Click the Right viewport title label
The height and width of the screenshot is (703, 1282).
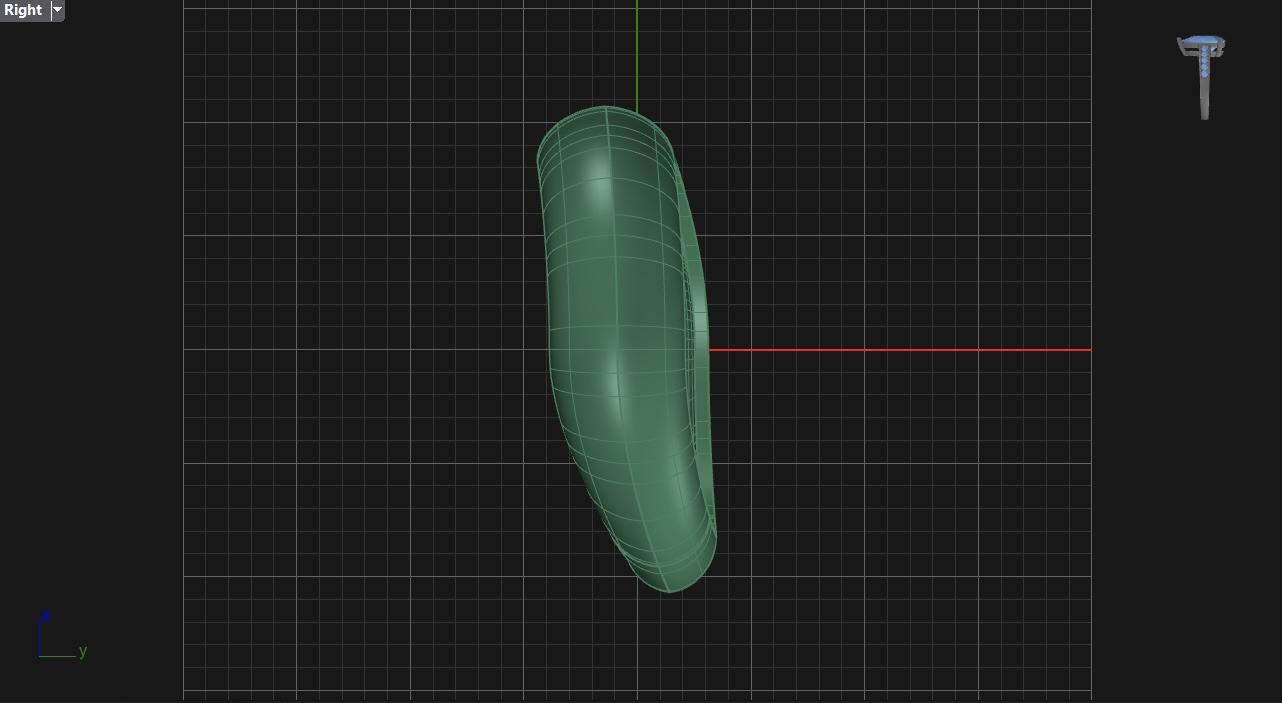[23, 10]
